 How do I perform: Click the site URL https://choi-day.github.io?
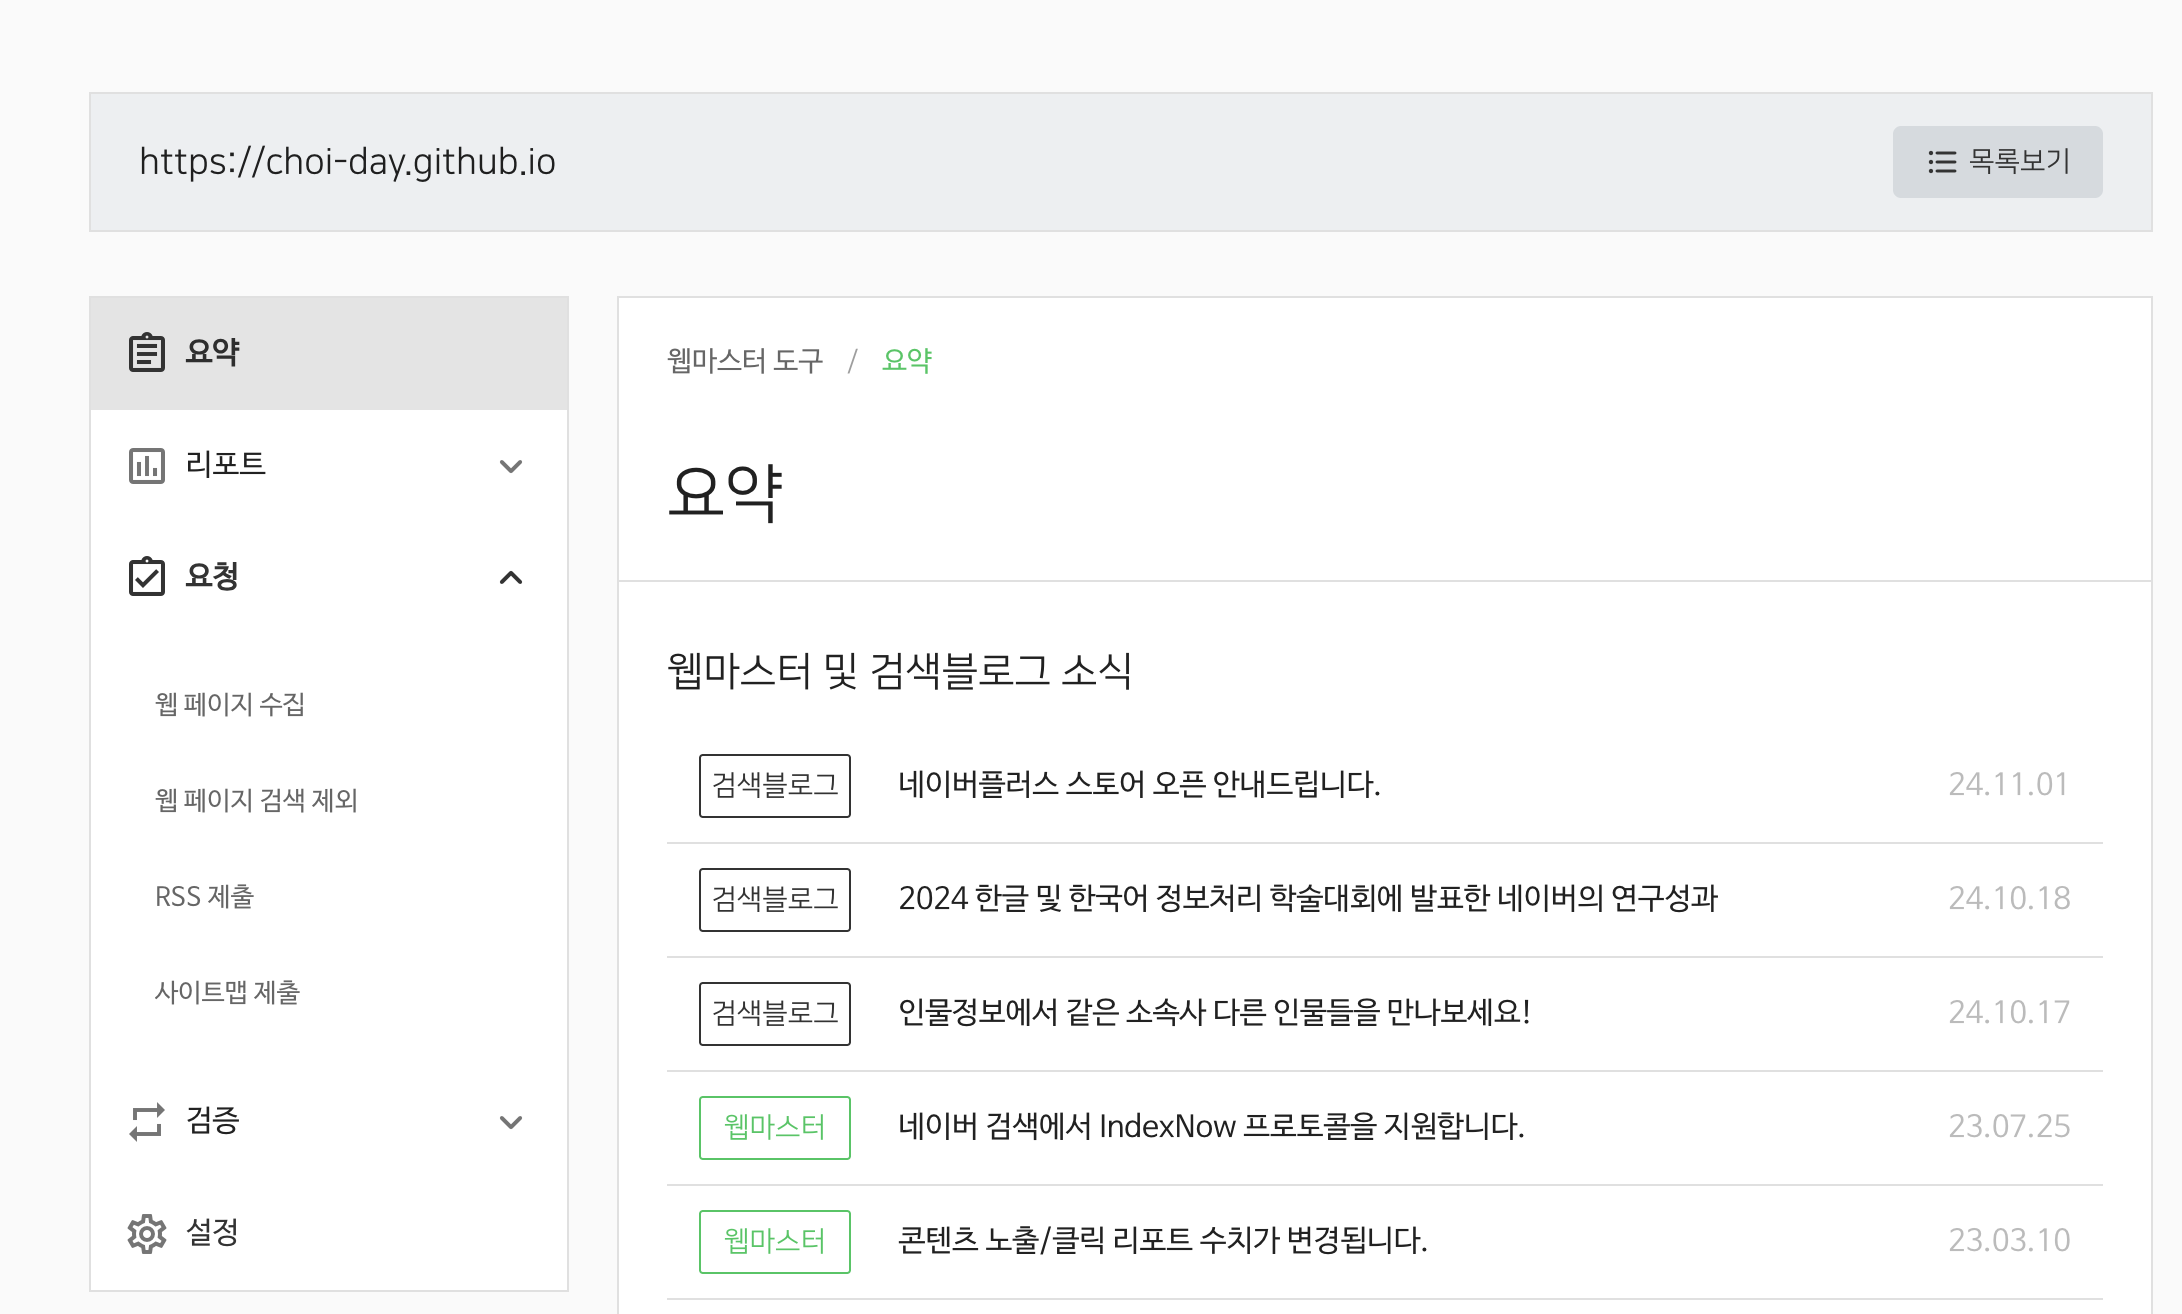click(x=347, y=162)
